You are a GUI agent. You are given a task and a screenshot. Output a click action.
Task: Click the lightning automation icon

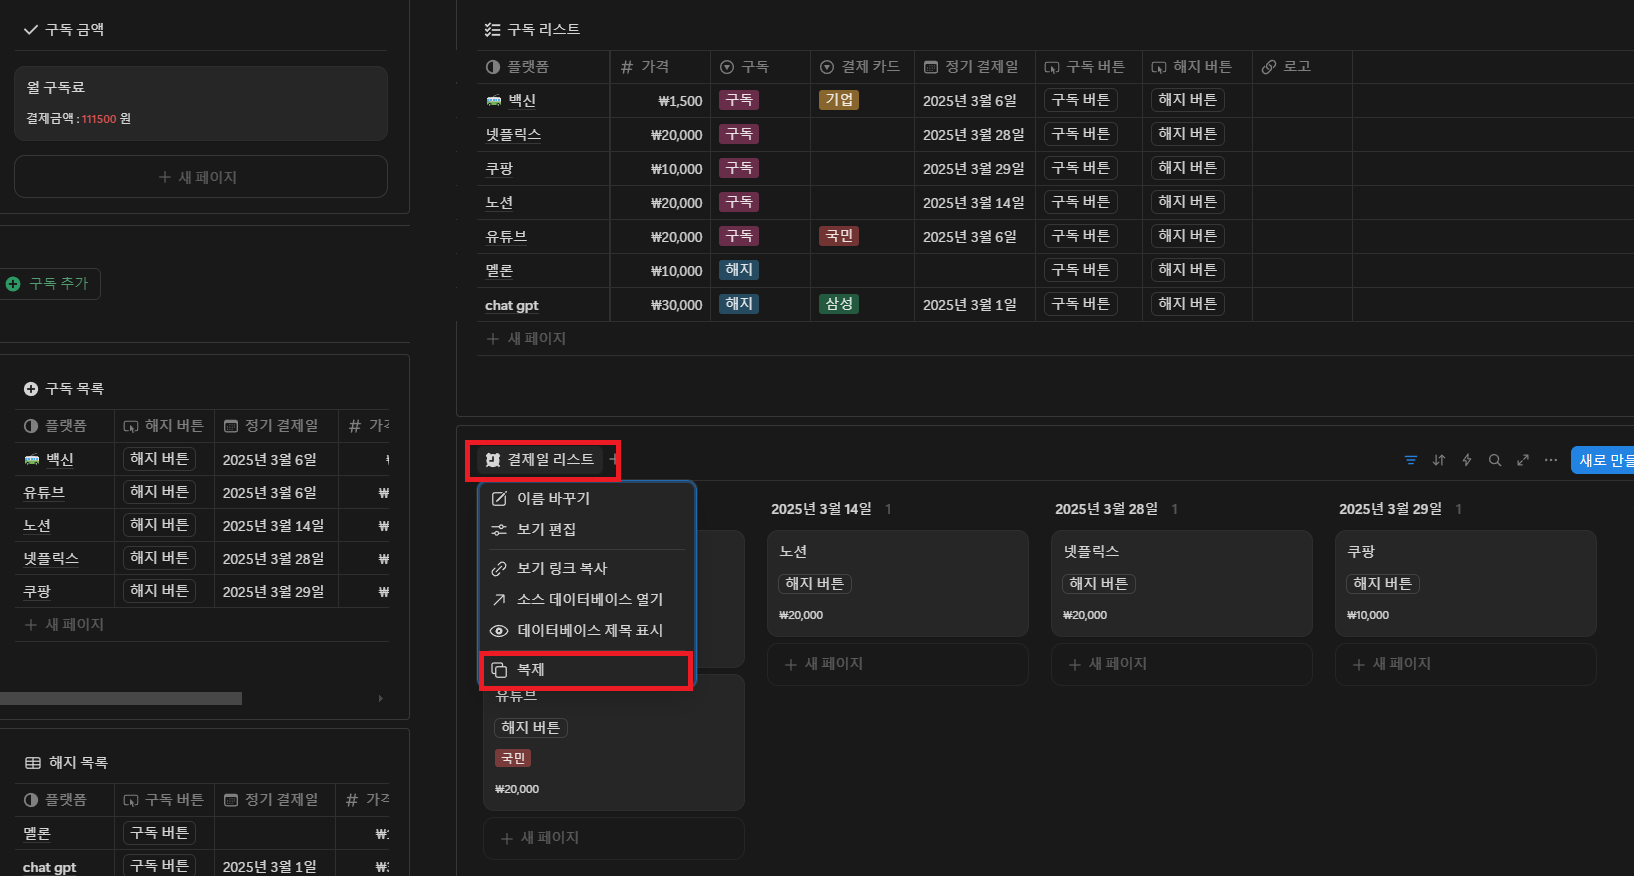pyautogui.click(x=1466, y=460)
